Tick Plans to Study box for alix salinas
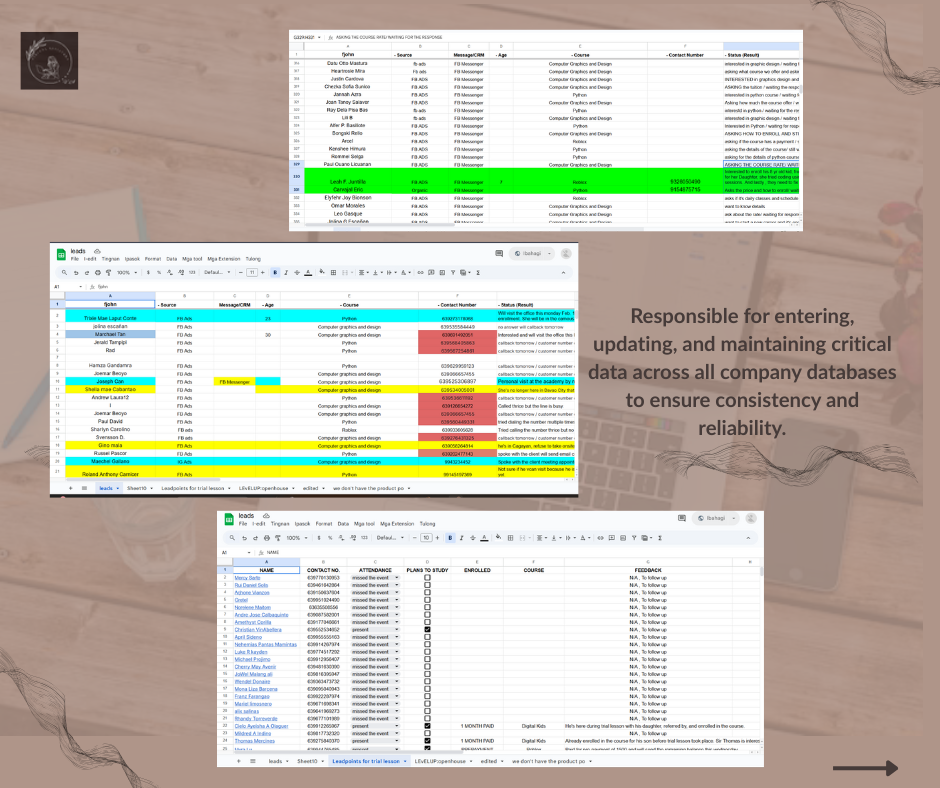940x788 pixels. 427,711
